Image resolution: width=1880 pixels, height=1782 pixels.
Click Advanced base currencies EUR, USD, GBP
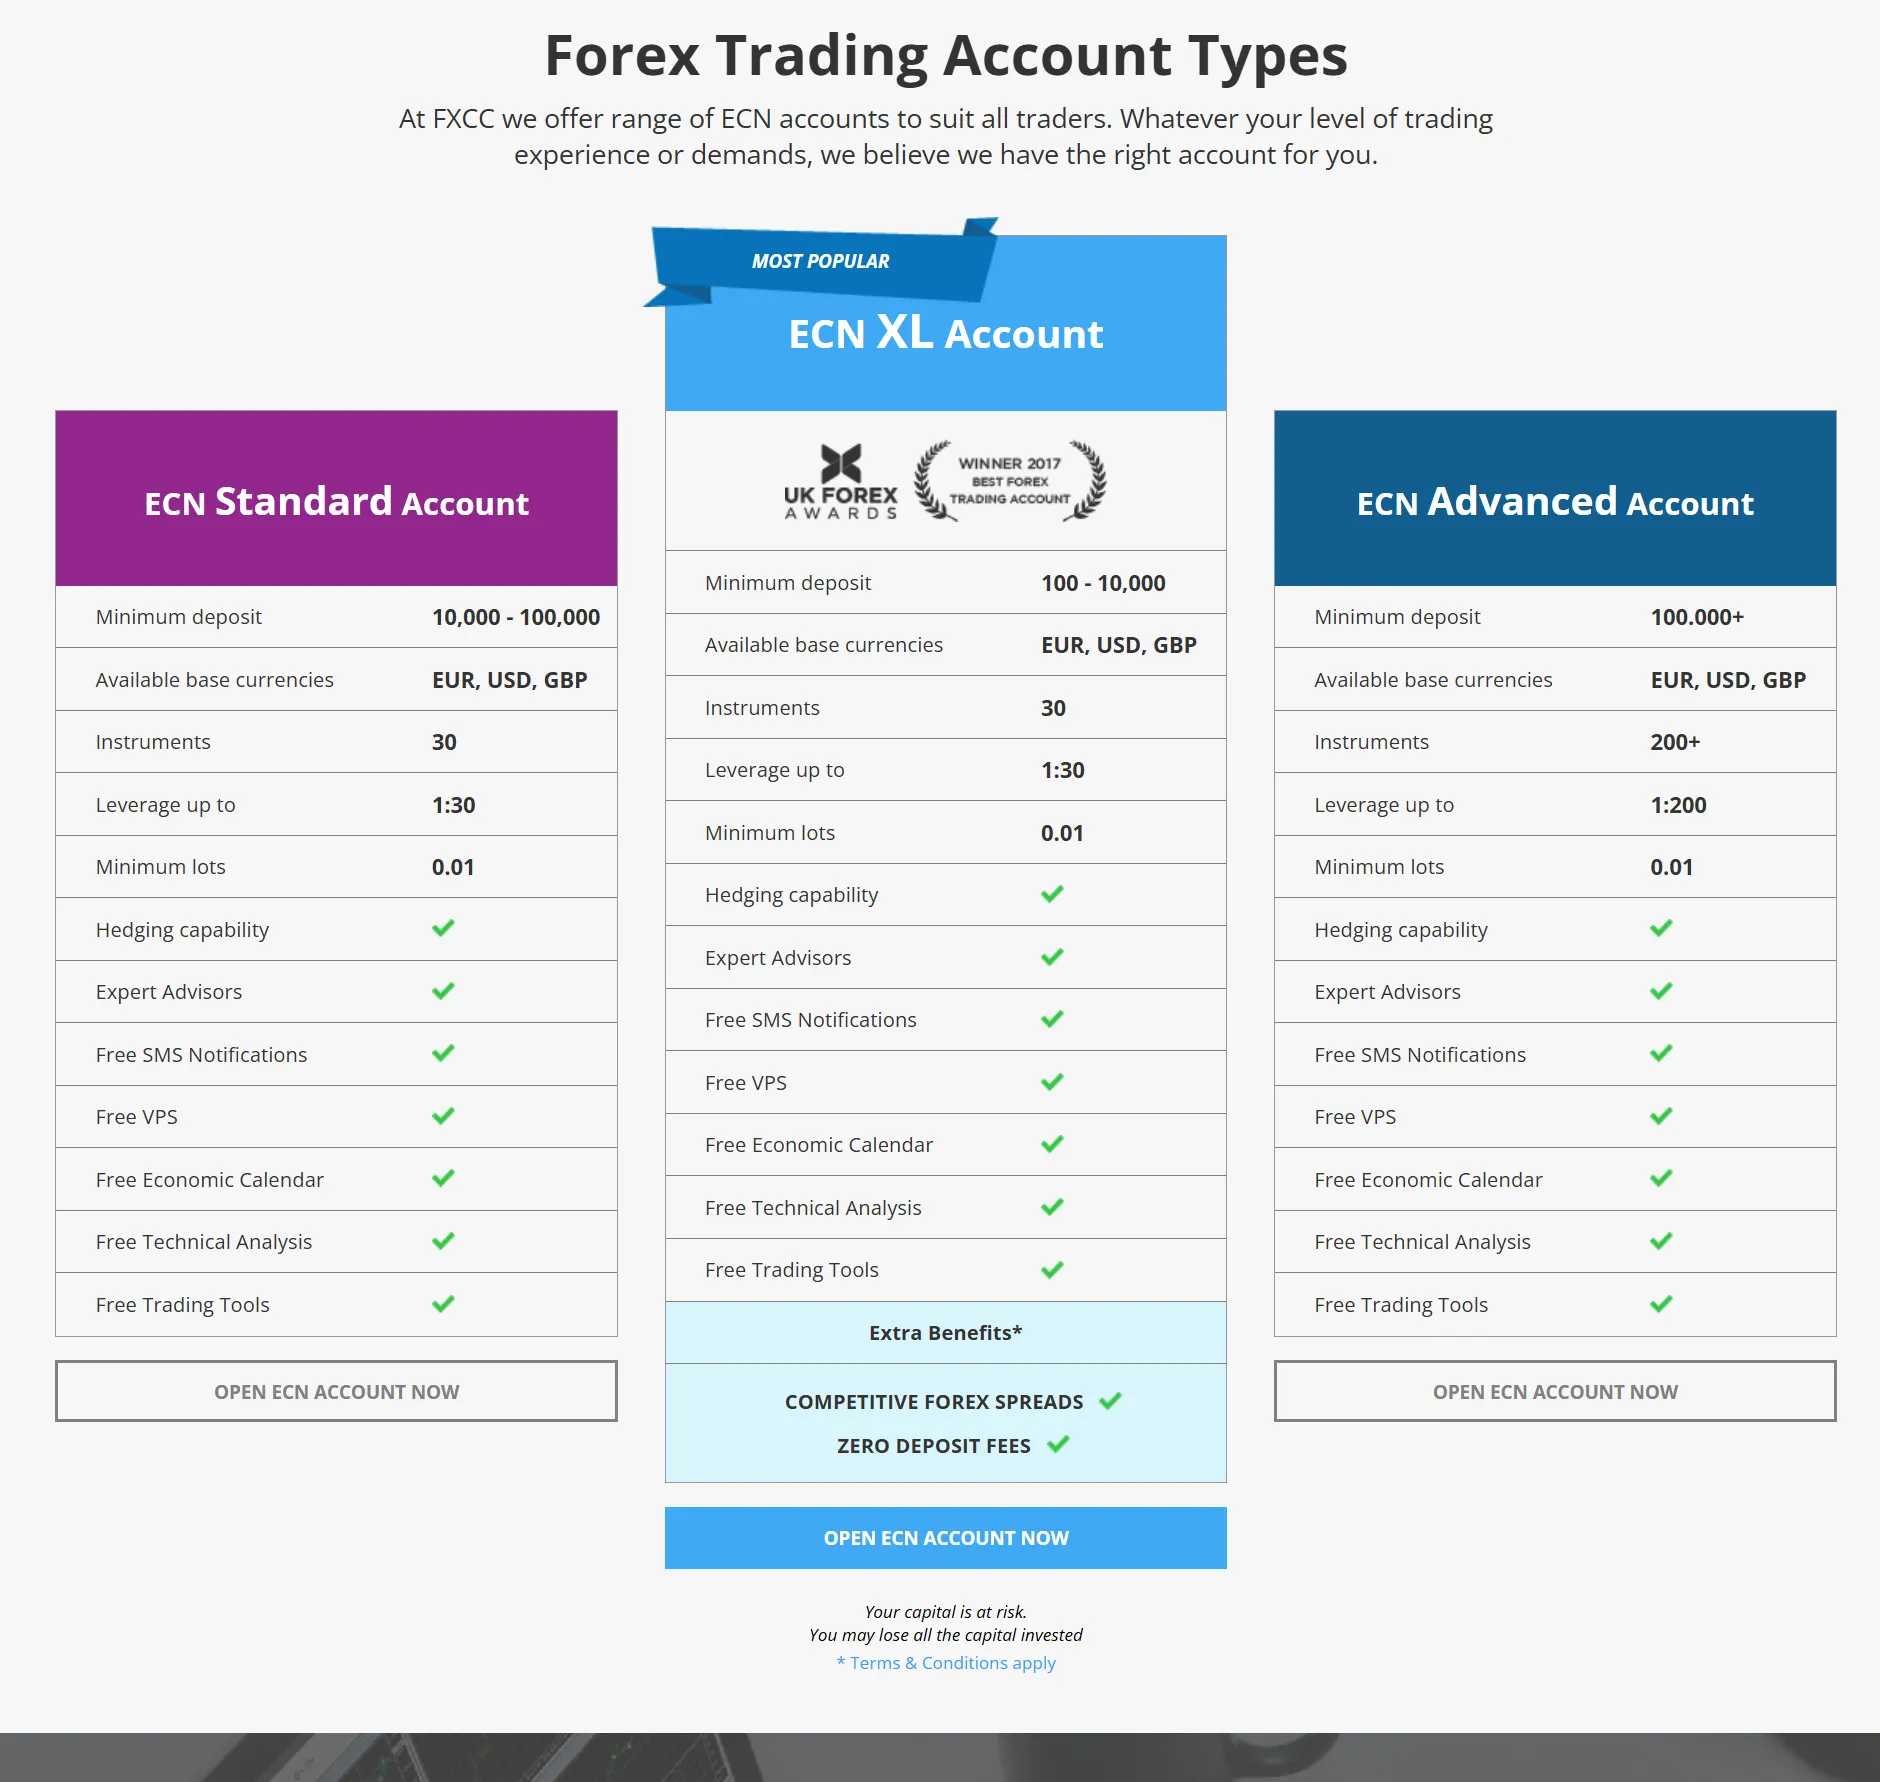(1728, 680)
